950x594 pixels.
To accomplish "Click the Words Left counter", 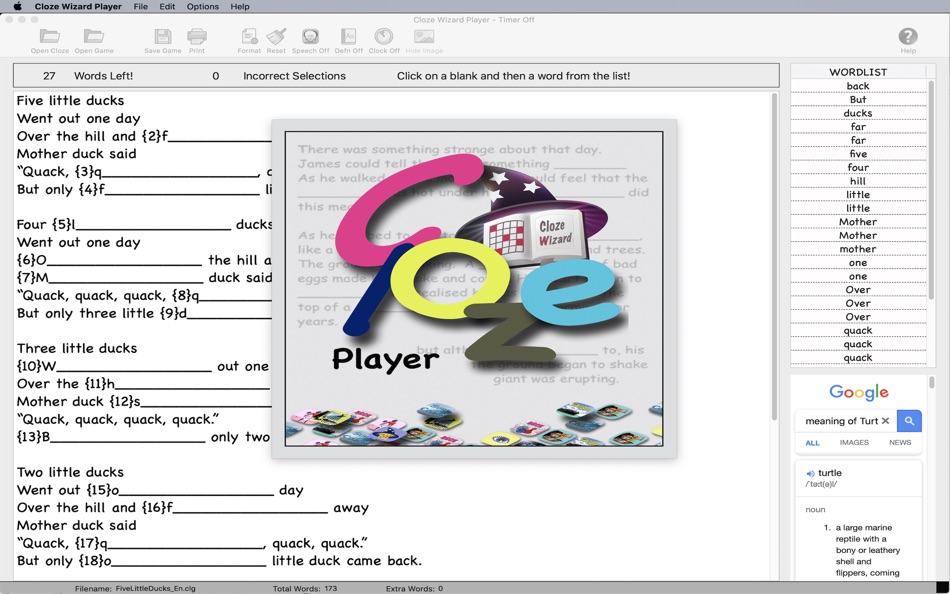I will coord(88,76).
